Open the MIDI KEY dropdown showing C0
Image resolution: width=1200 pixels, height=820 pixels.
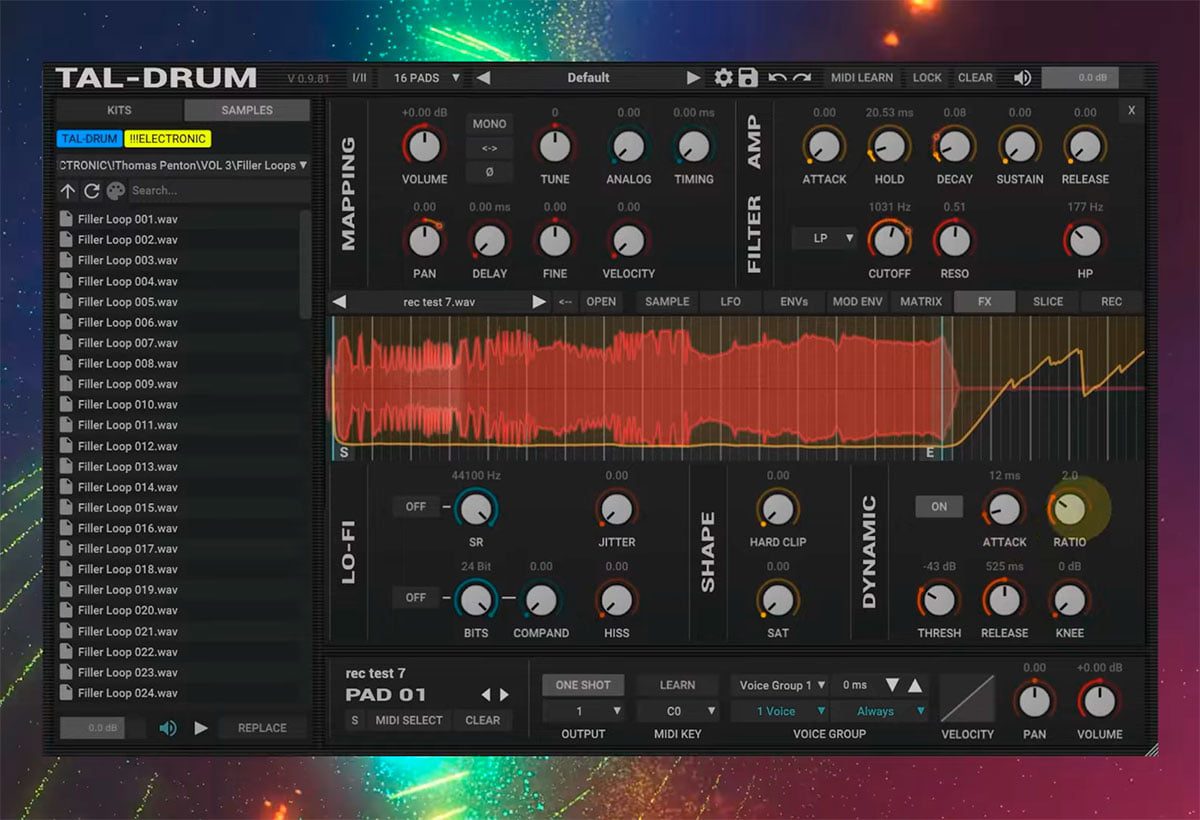click(x=678, y=711)
